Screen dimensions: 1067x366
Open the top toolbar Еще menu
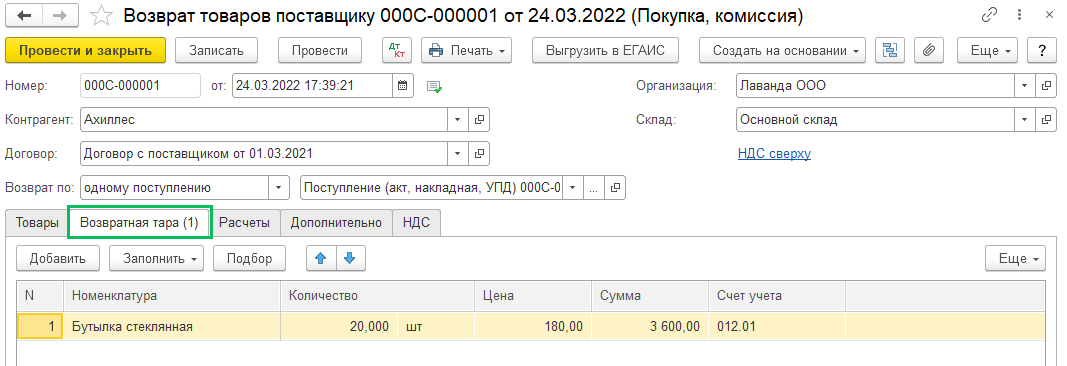[x=987, y=50]
